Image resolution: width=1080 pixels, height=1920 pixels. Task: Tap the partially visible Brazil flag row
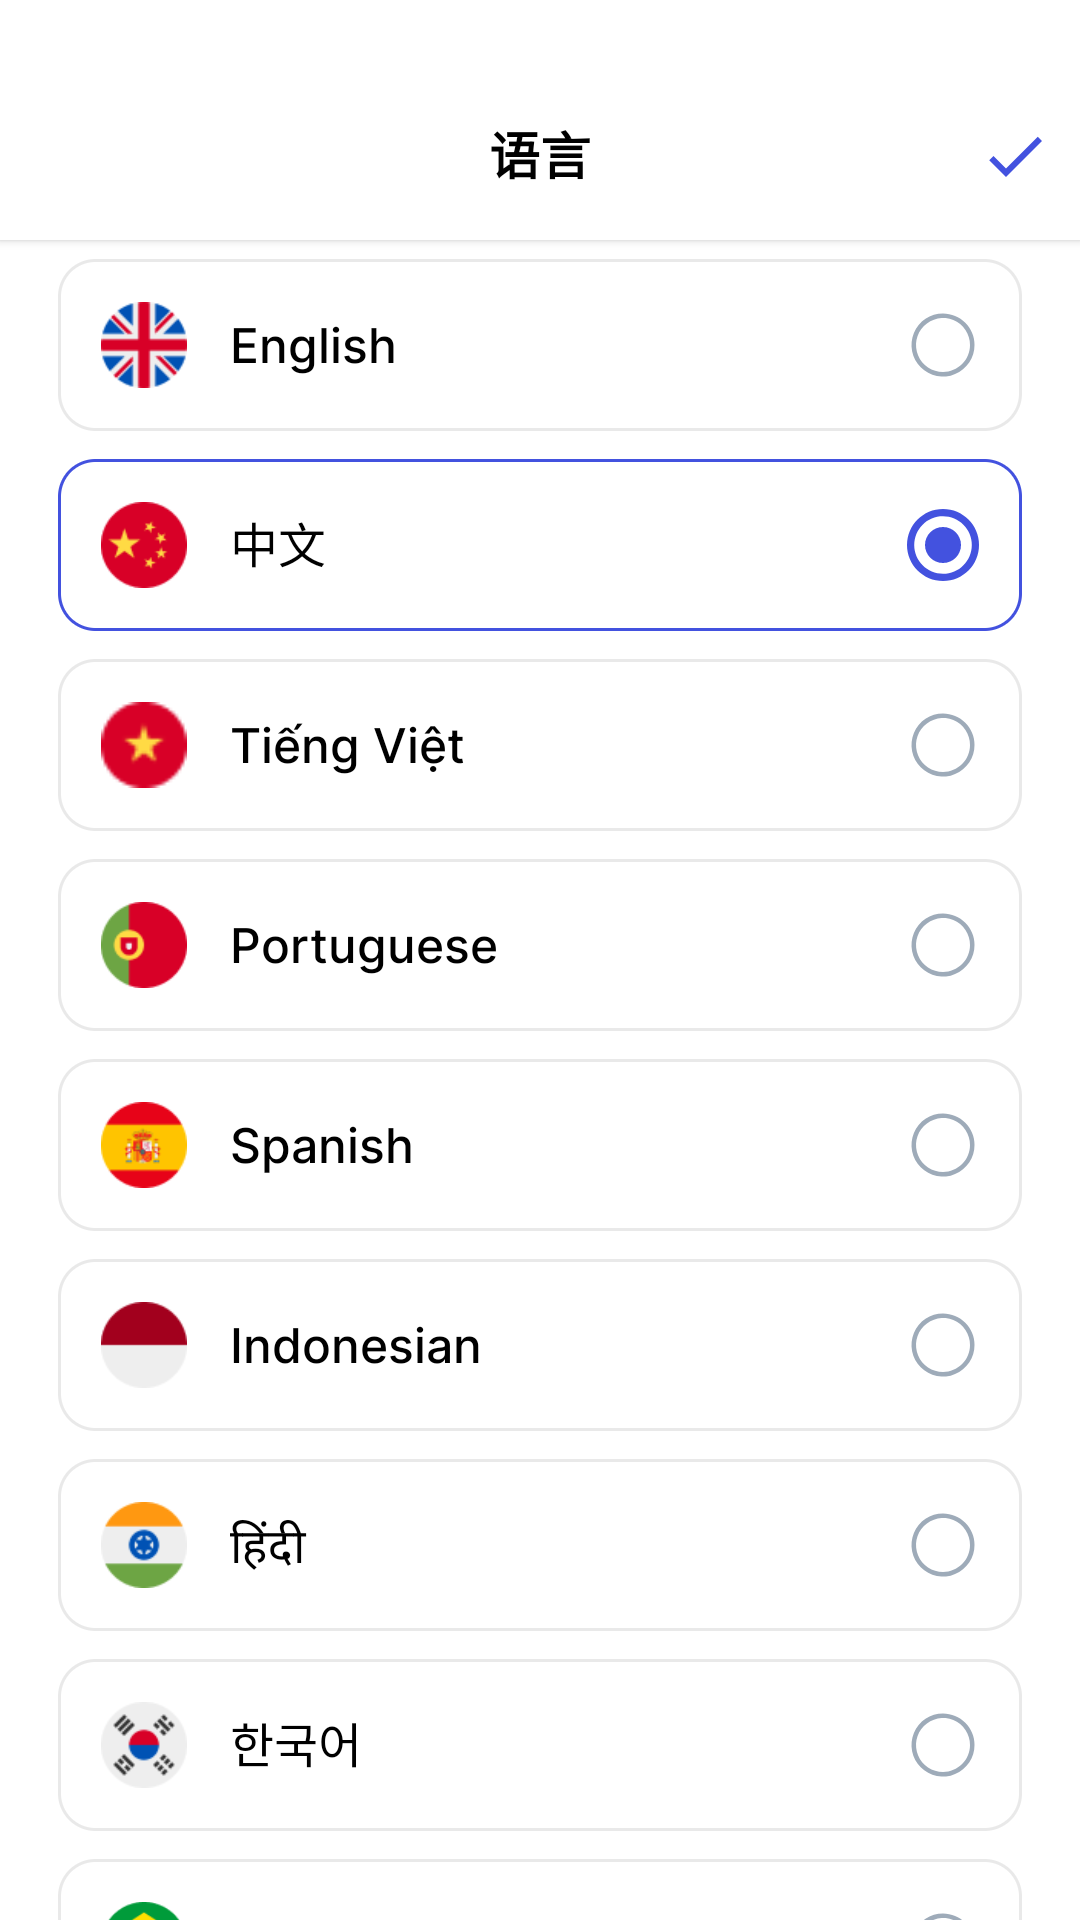(x=540, y=1895)
